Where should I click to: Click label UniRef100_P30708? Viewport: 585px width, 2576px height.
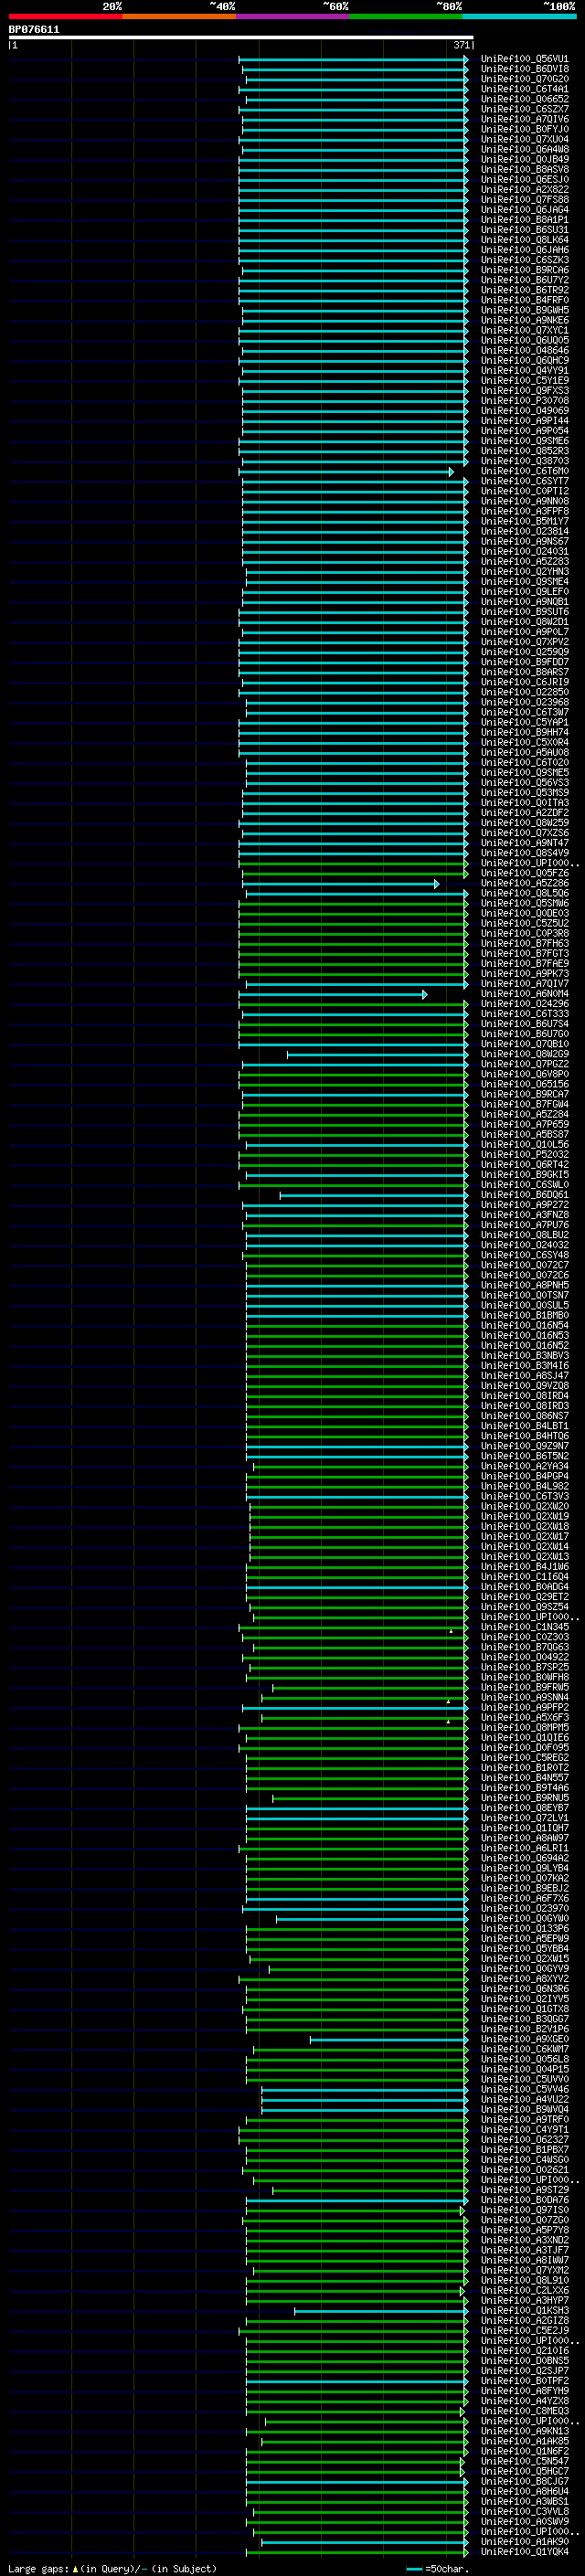point(525,400)
